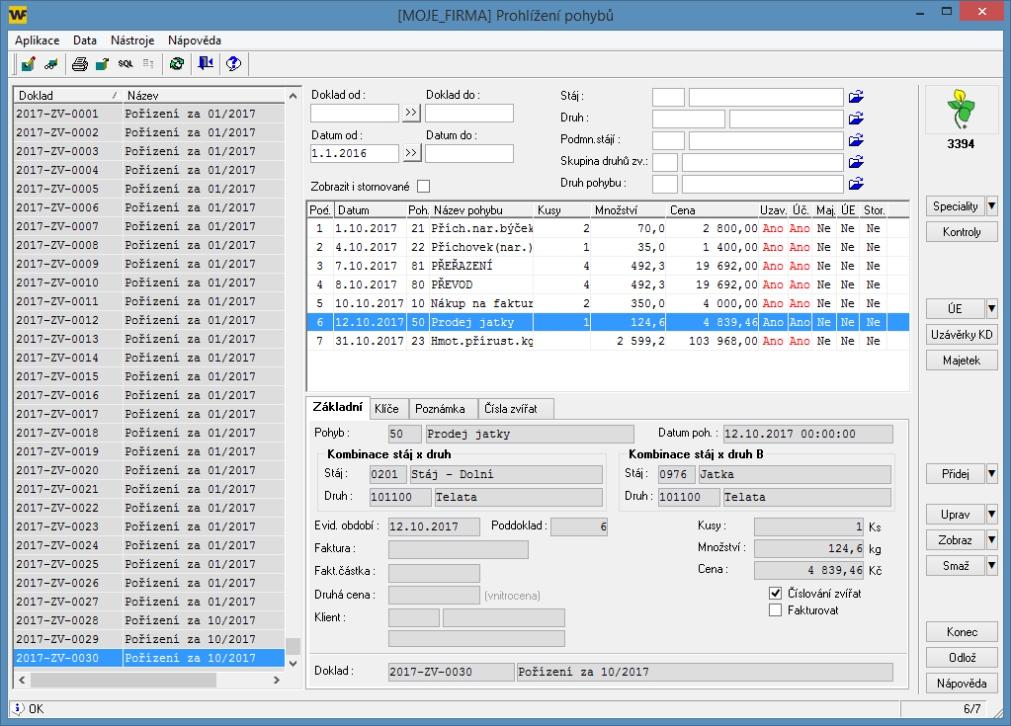Click the yellow W application icon in title bar

tap(17, 14)
